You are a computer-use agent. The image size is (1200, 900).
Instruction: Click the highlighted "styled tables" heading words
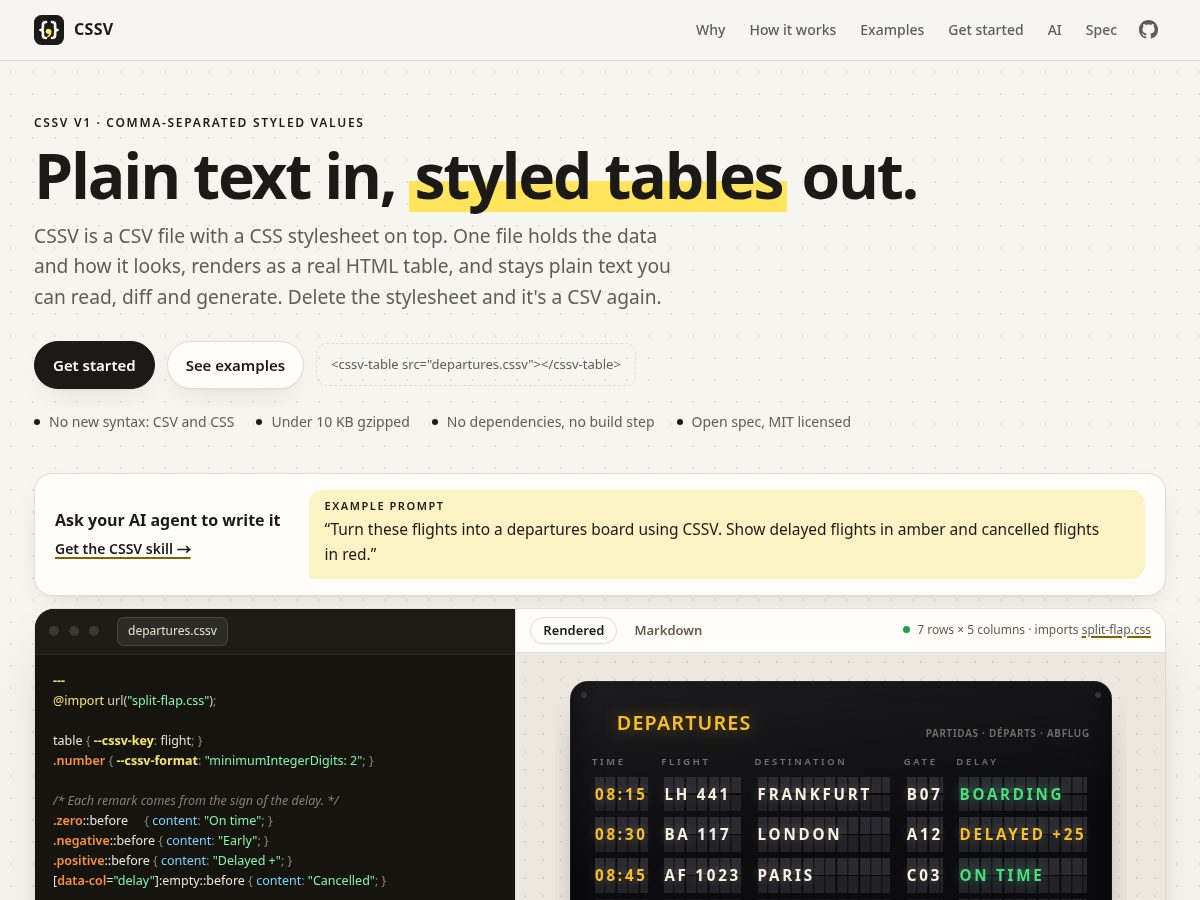[x=598, y=177]
